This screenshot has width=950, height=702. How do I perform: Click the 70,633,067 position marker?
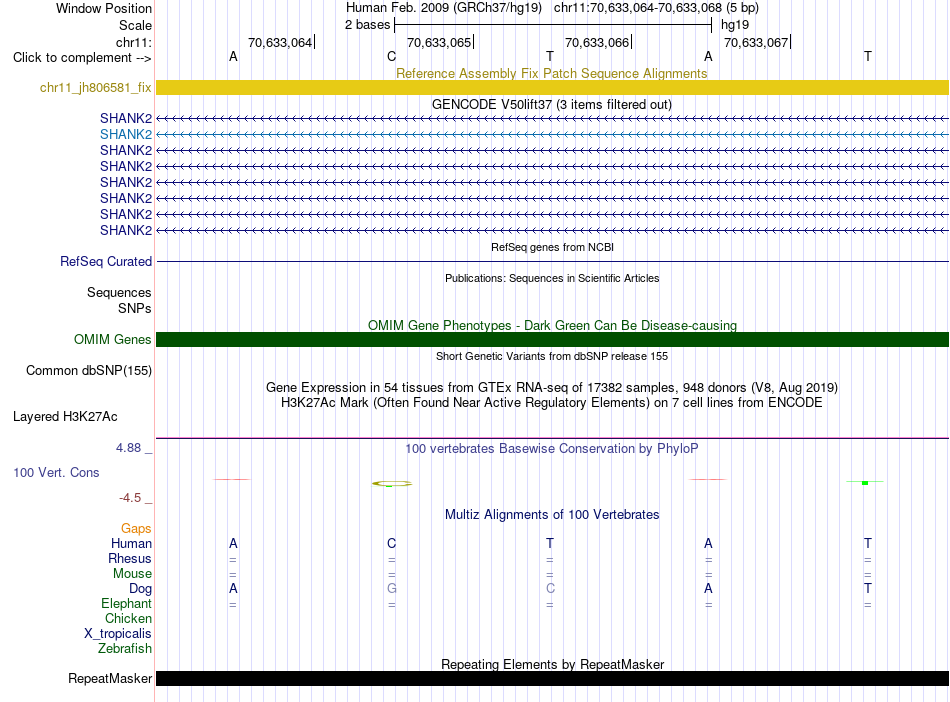pyautogui.click(x=757, y=42)
